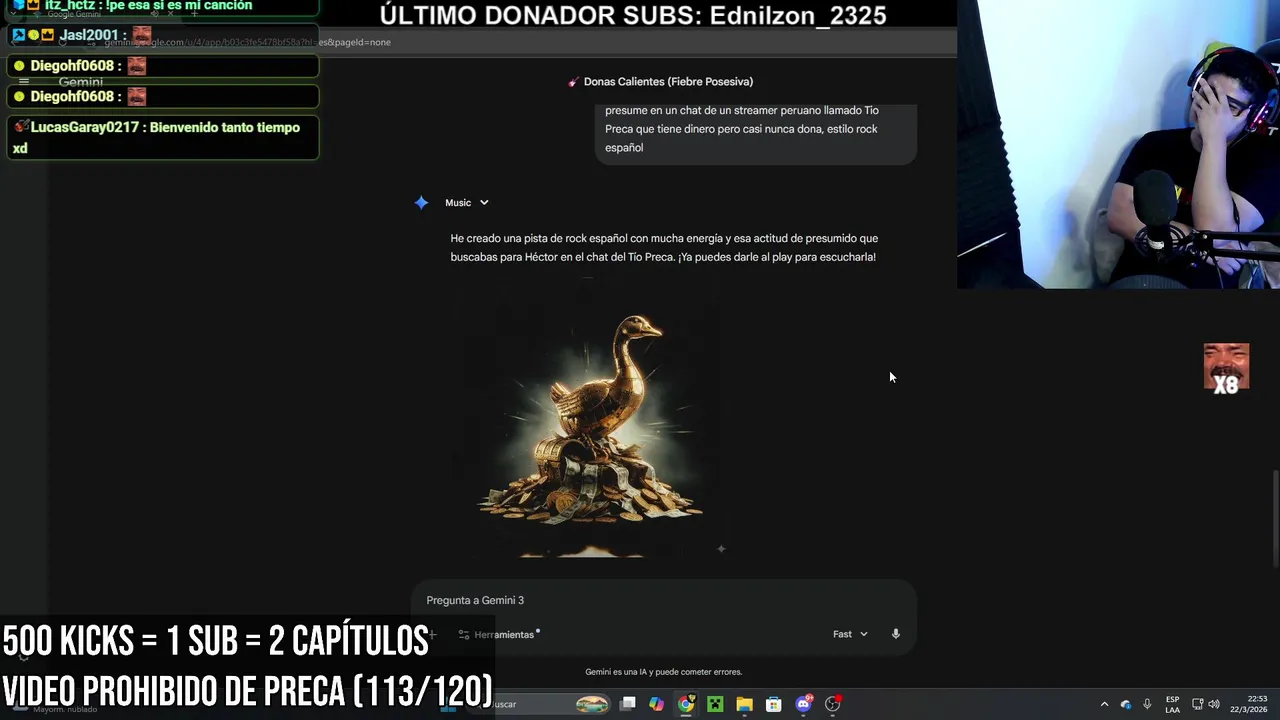Click the search highlight image in taskbar search
The width and height of the screenshot is (1280, 720).
(x=592, y=704)
